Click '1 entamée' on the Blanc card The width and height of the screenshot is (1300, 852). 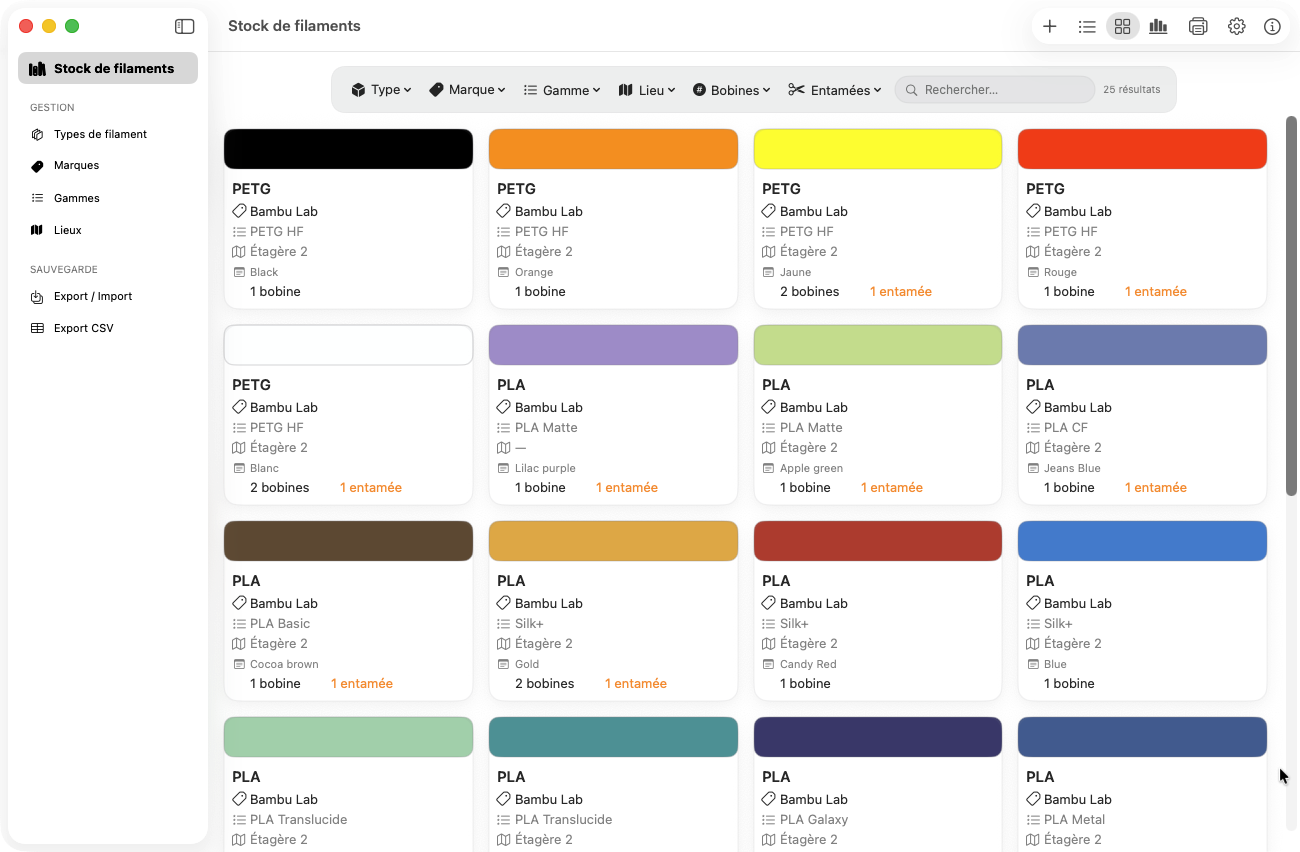point(371,488)
